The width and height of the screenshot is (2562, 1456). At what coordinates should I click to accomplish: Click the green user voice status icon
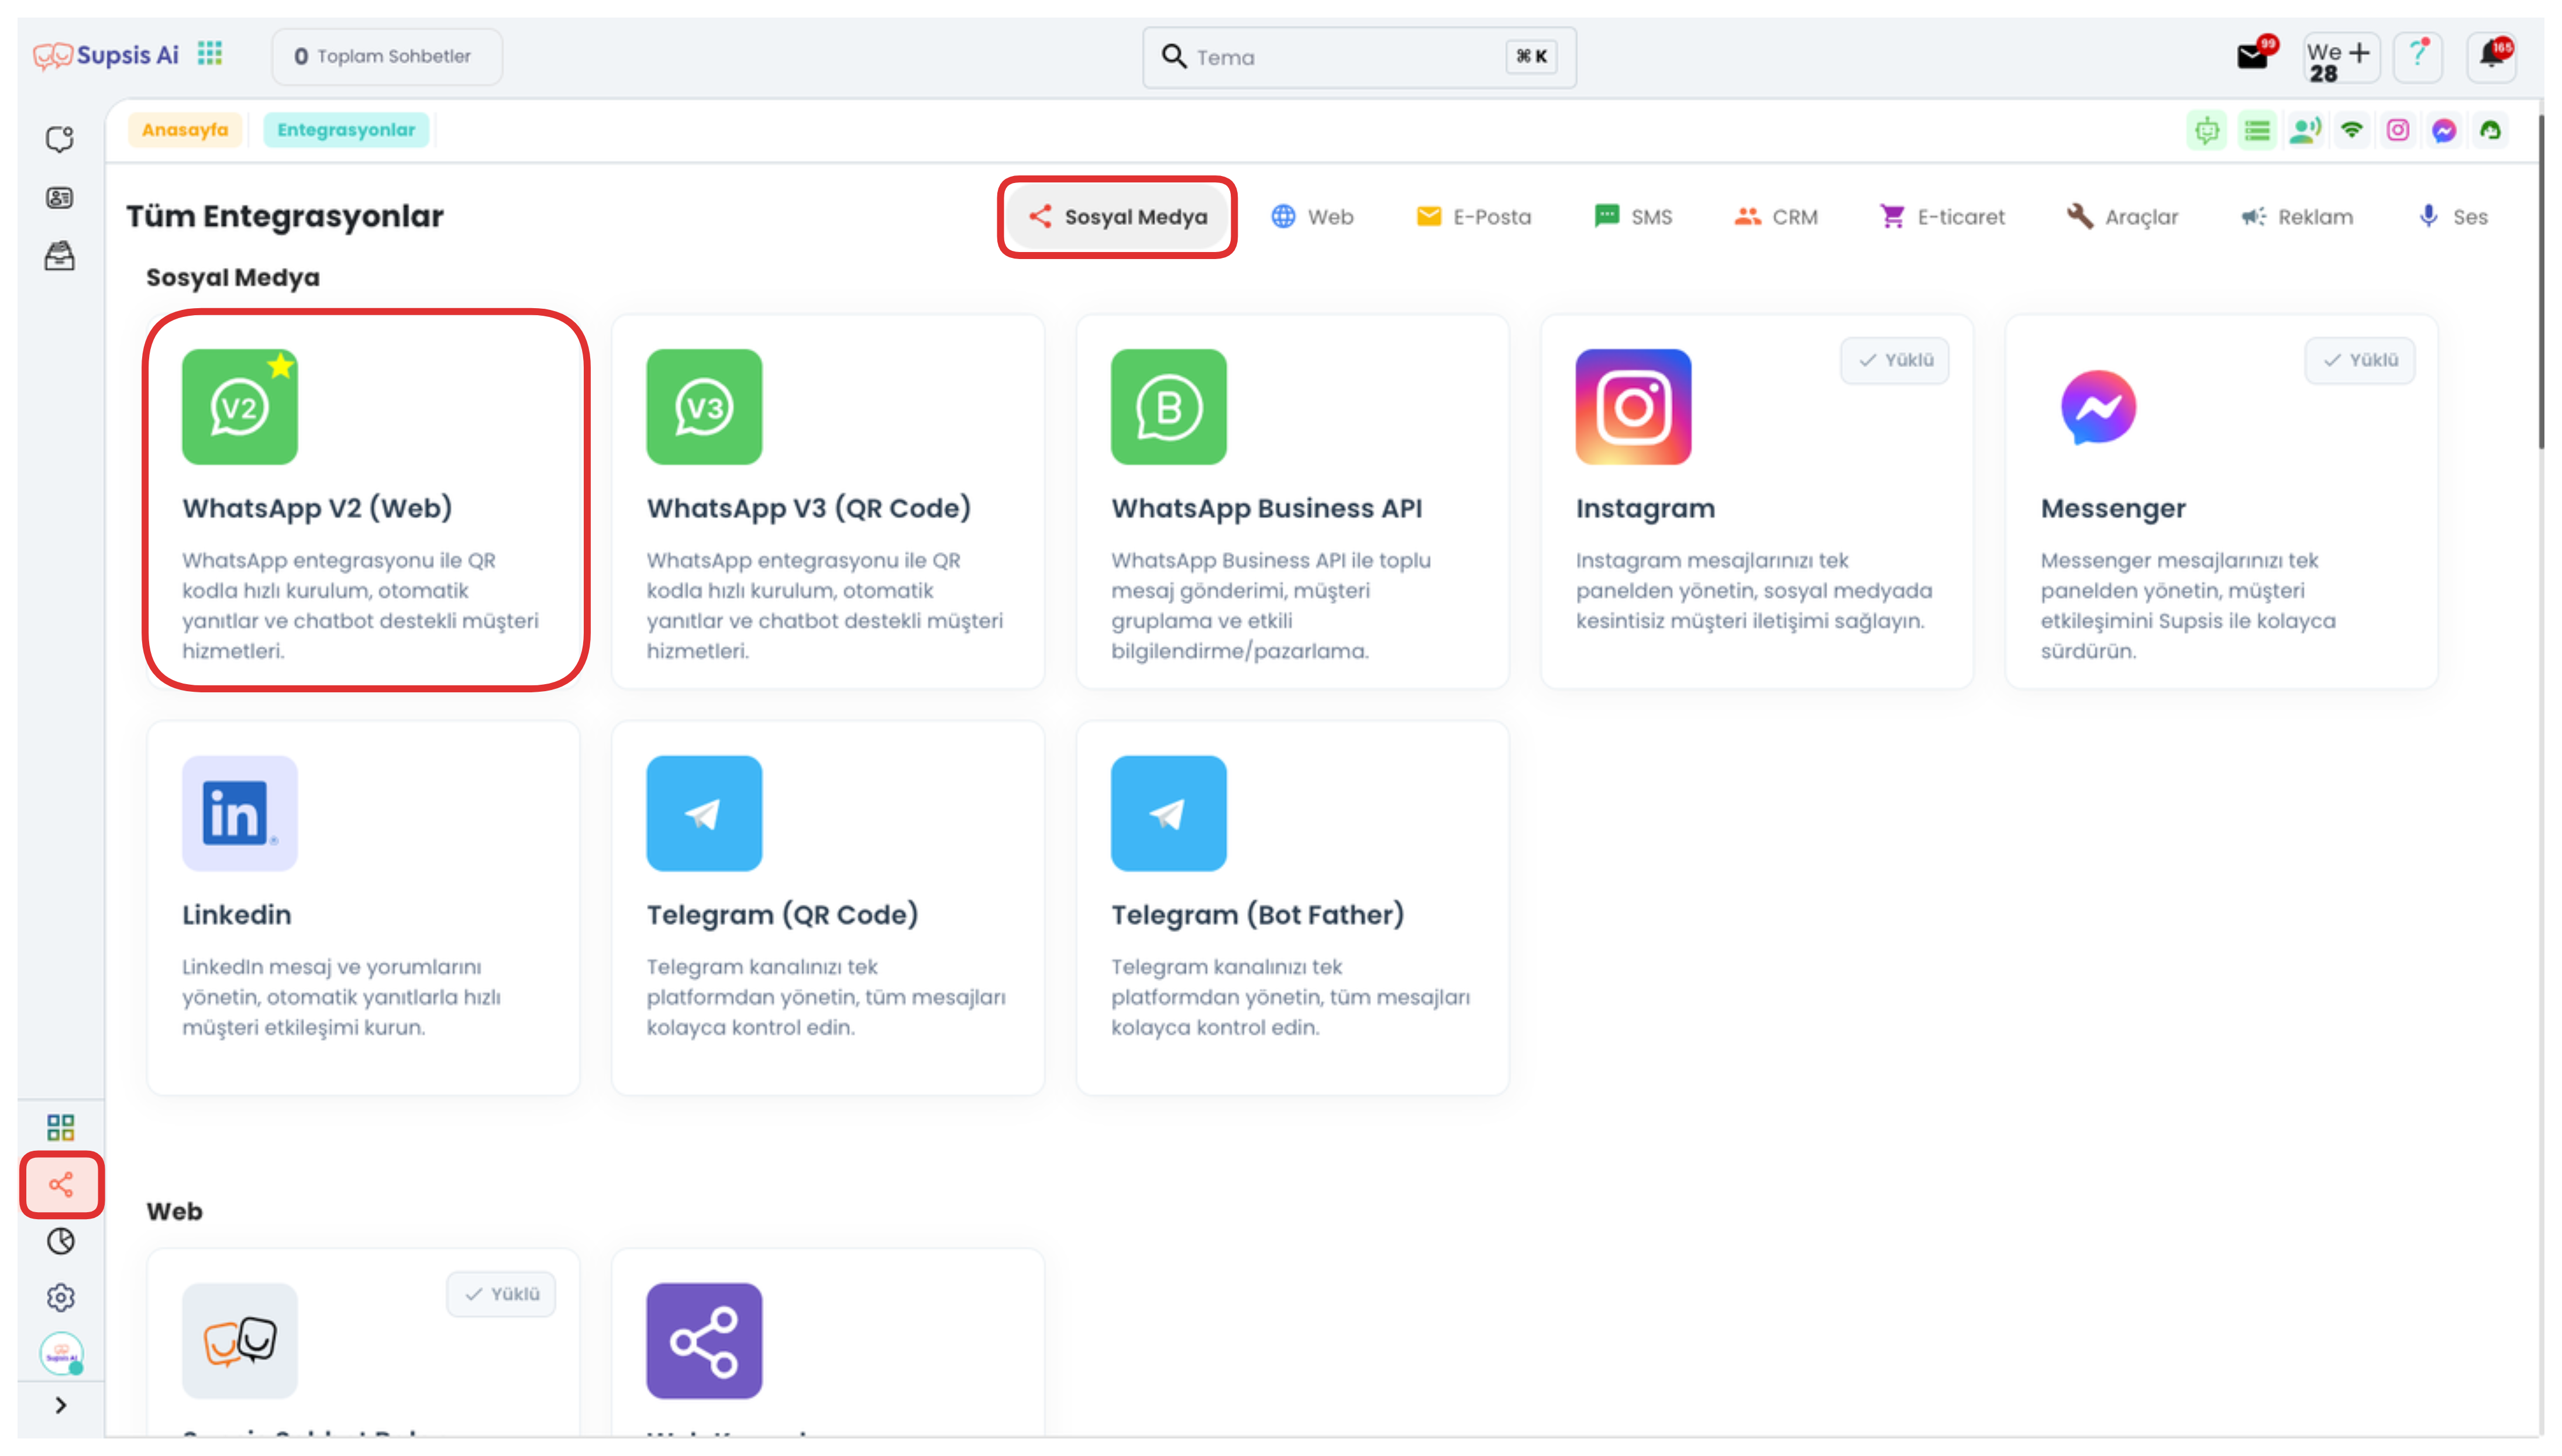(2306, 130)
